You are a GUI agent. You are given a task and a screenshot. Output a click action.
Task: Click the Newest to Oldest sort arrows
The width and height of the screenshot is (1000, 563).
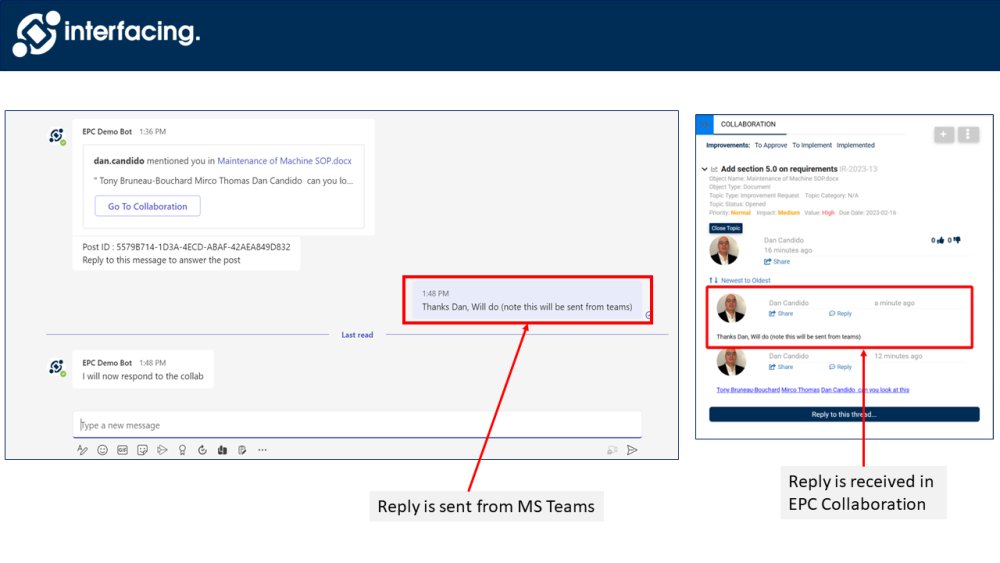(713, 281)
